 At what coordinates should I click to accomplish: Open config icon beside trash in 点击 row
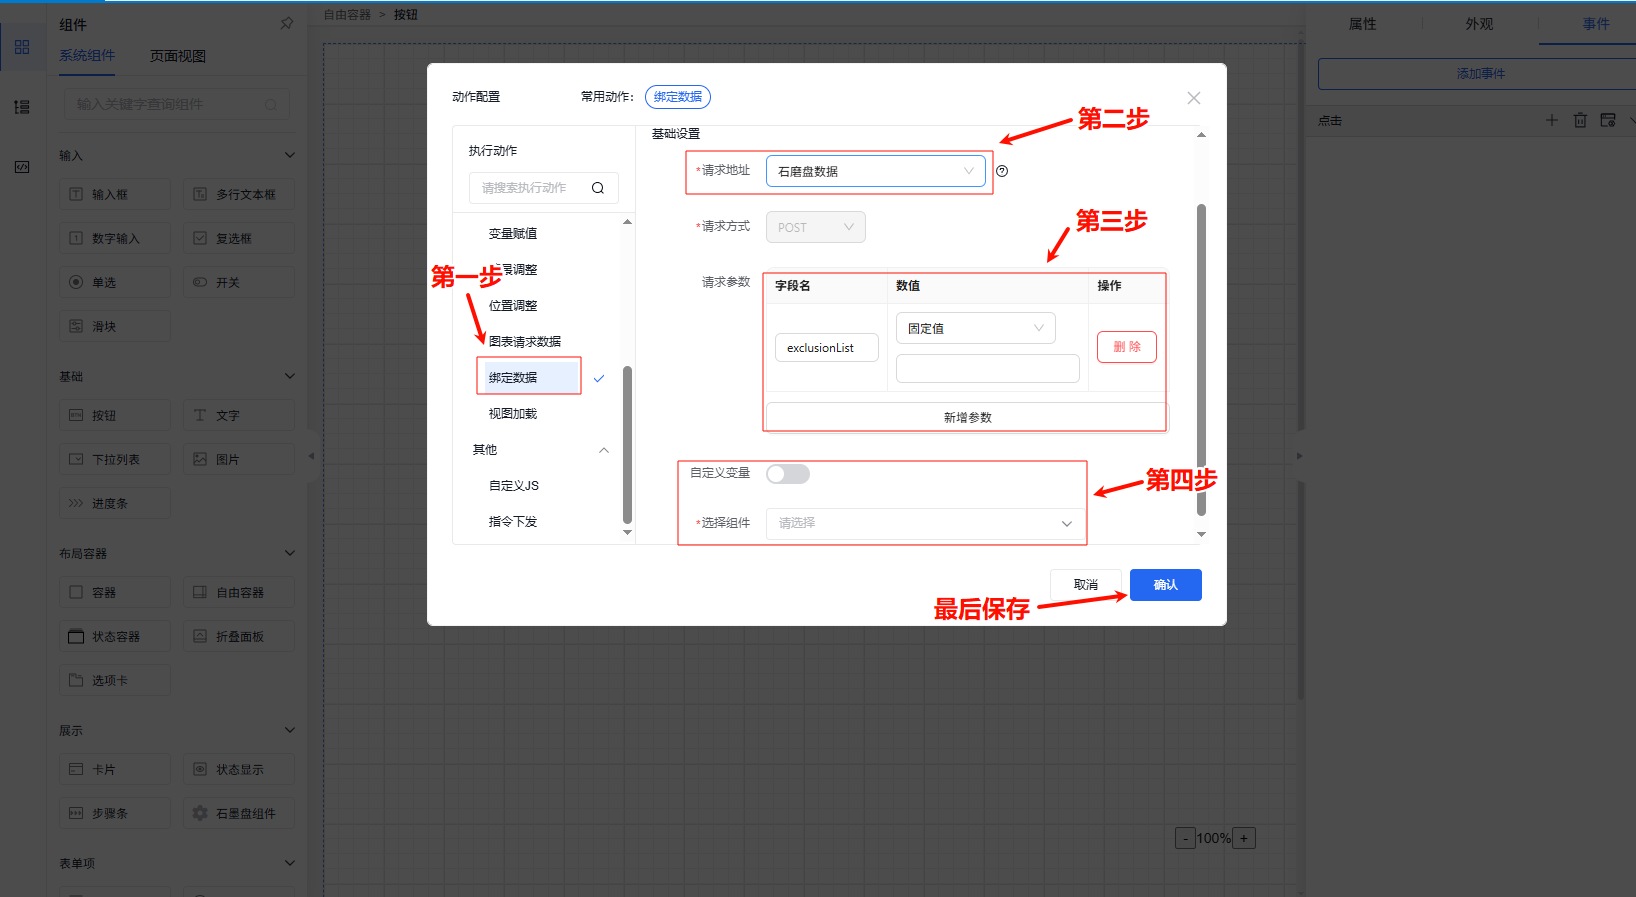pyautogui.click(x=1608, y=120)
